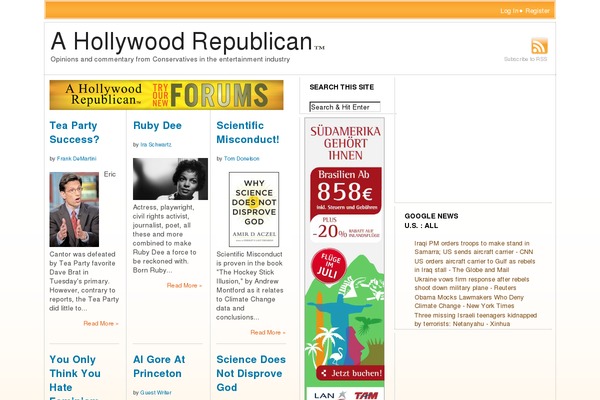The image size is (600, 400).
Task: Open author Frank DeMartini's page
Action: click(x=77, y=158)
